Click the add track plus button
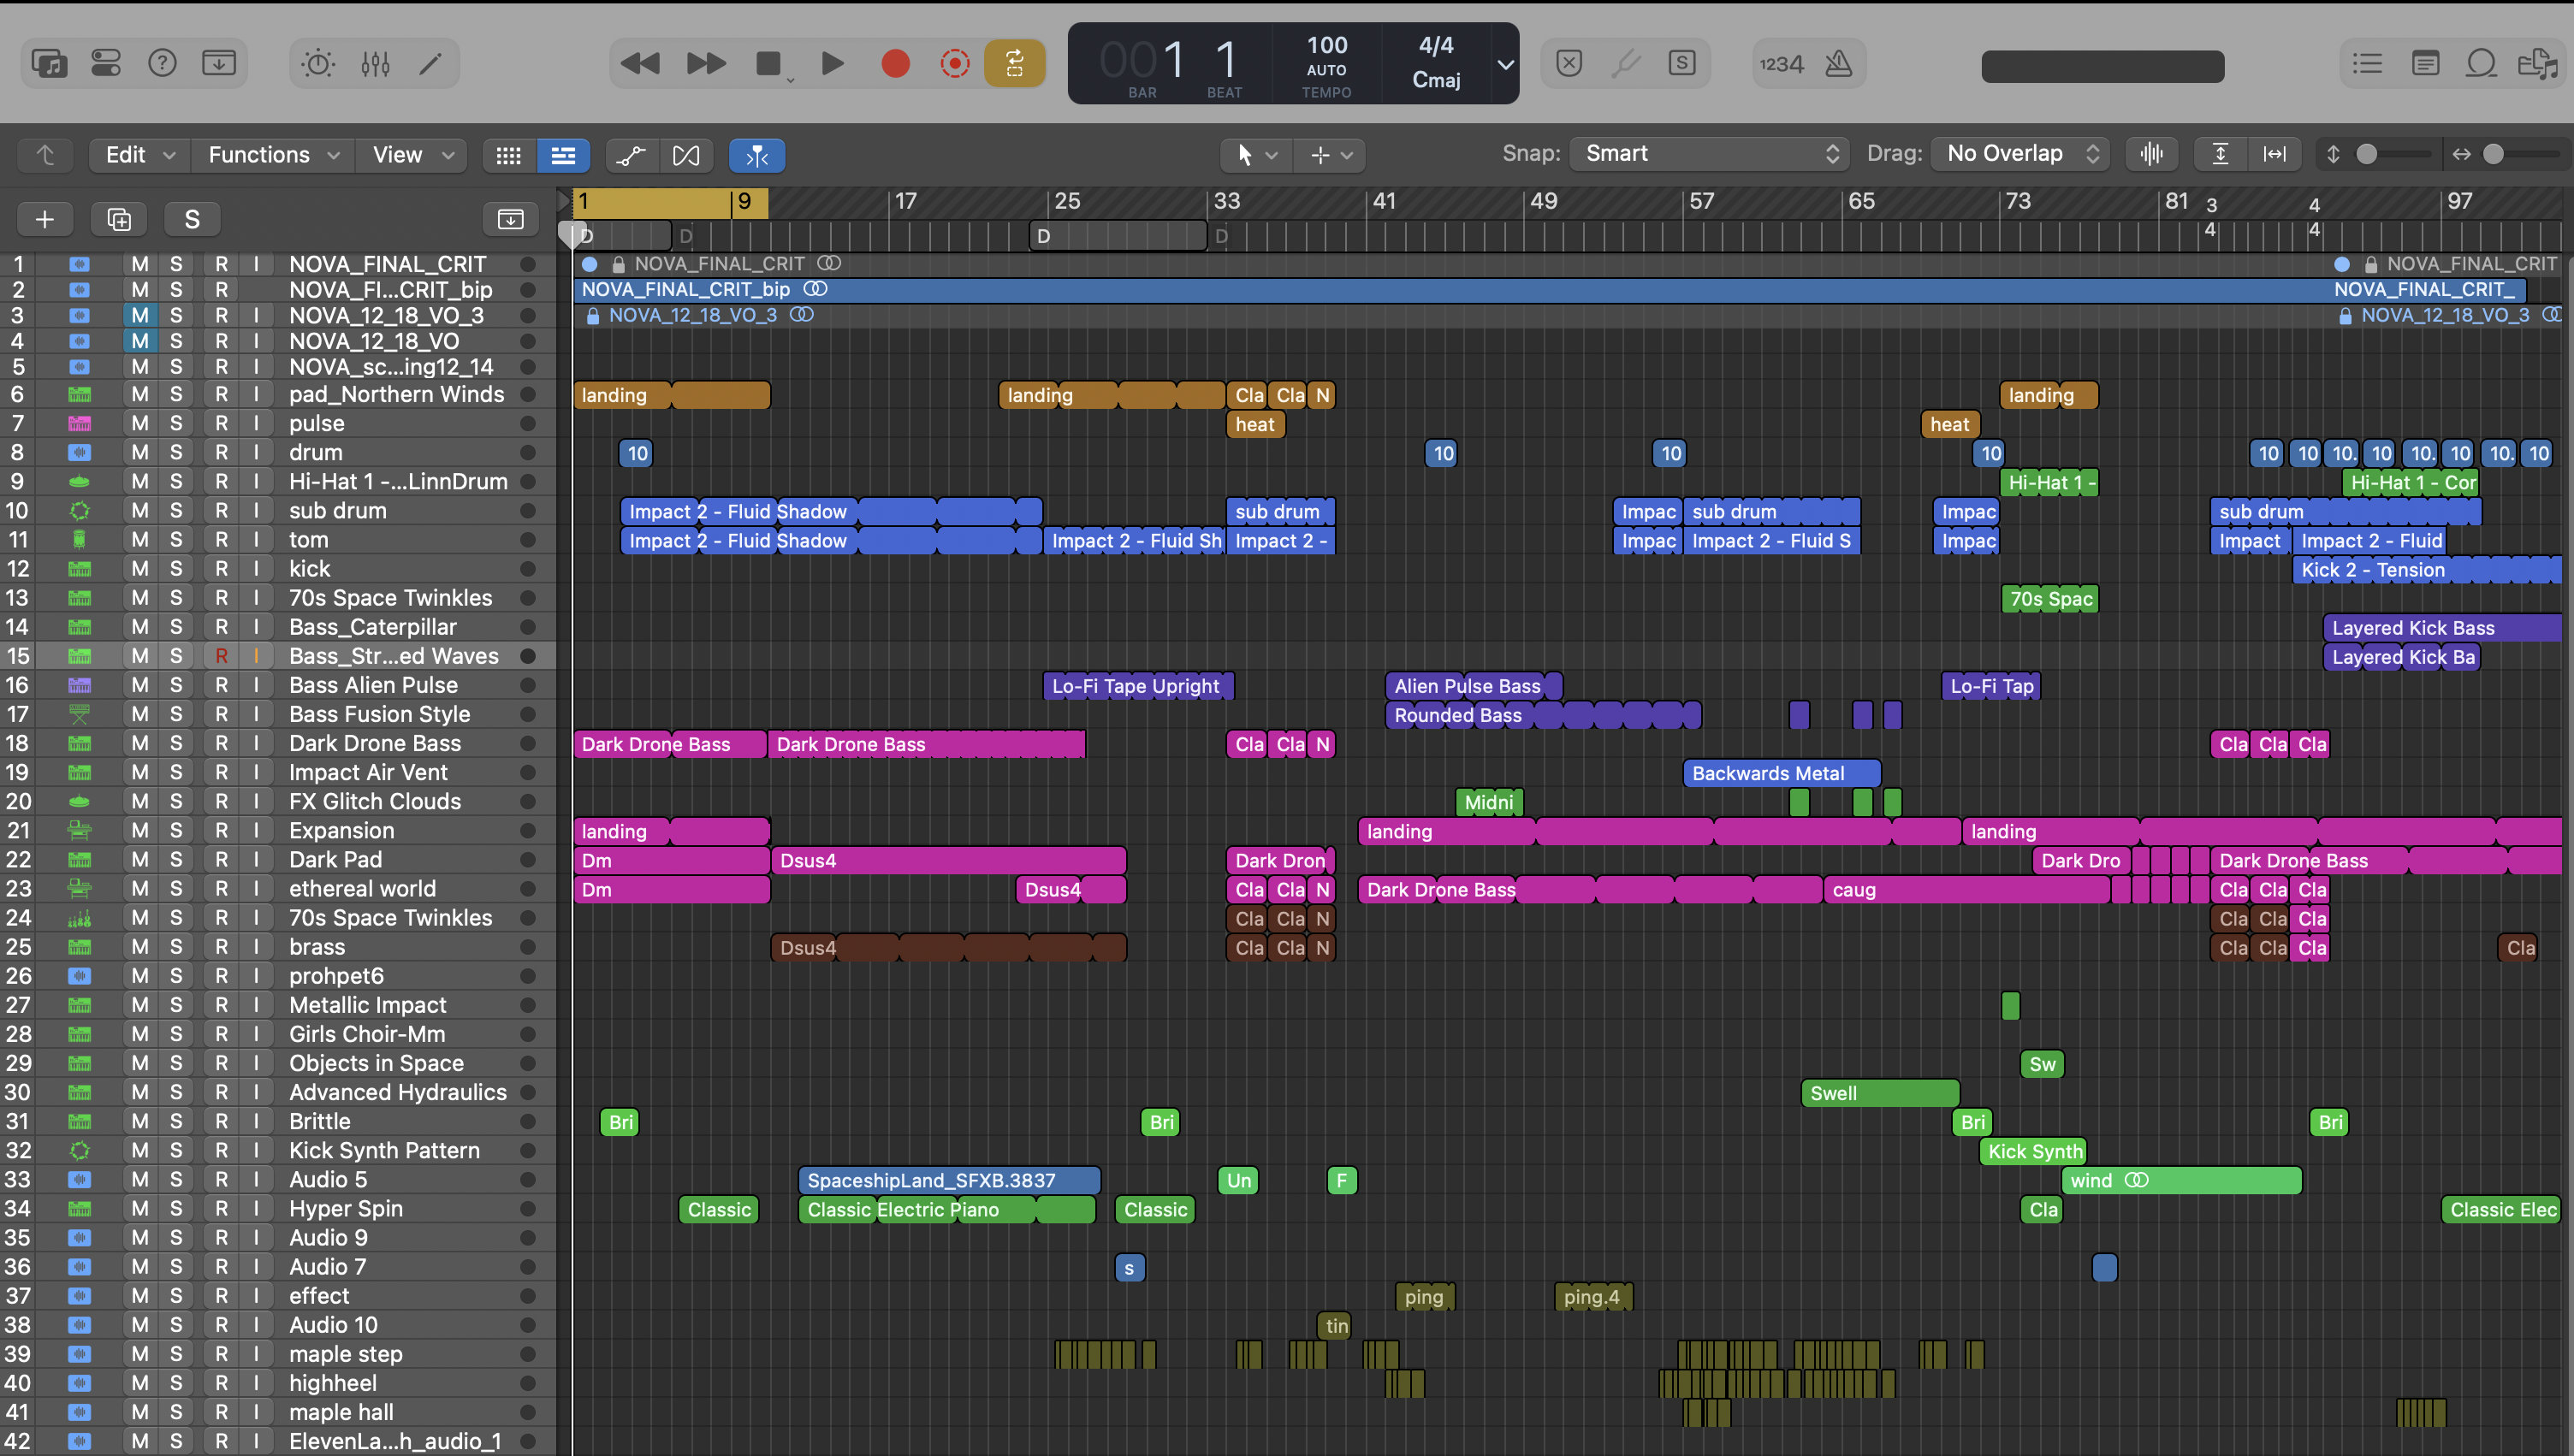 [45, 219]
